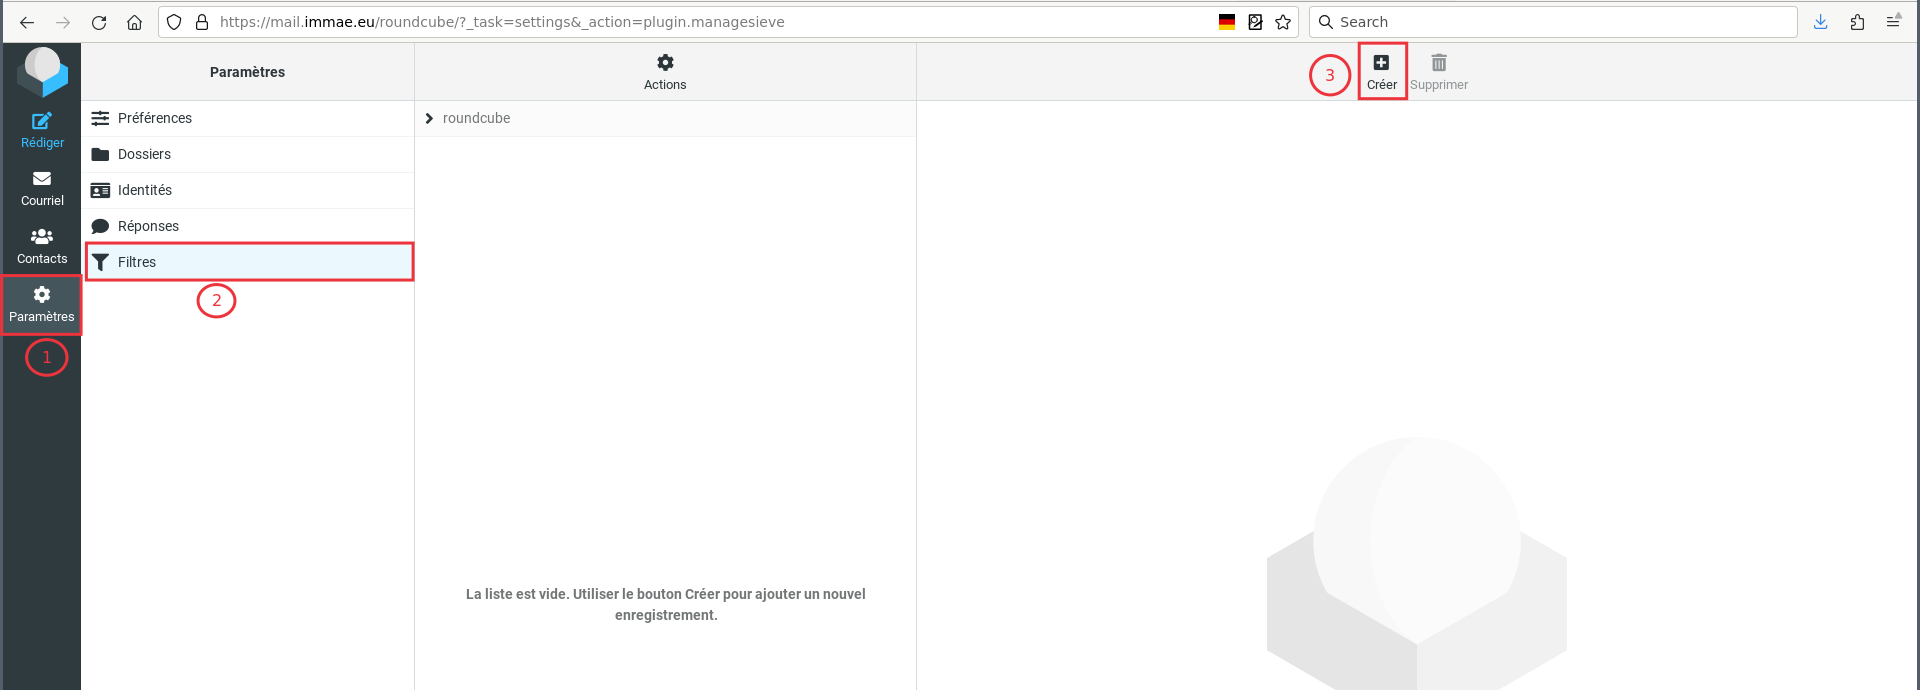
Task: Click the address bar icon beside the flag
Action: (x=1255, y=22)
